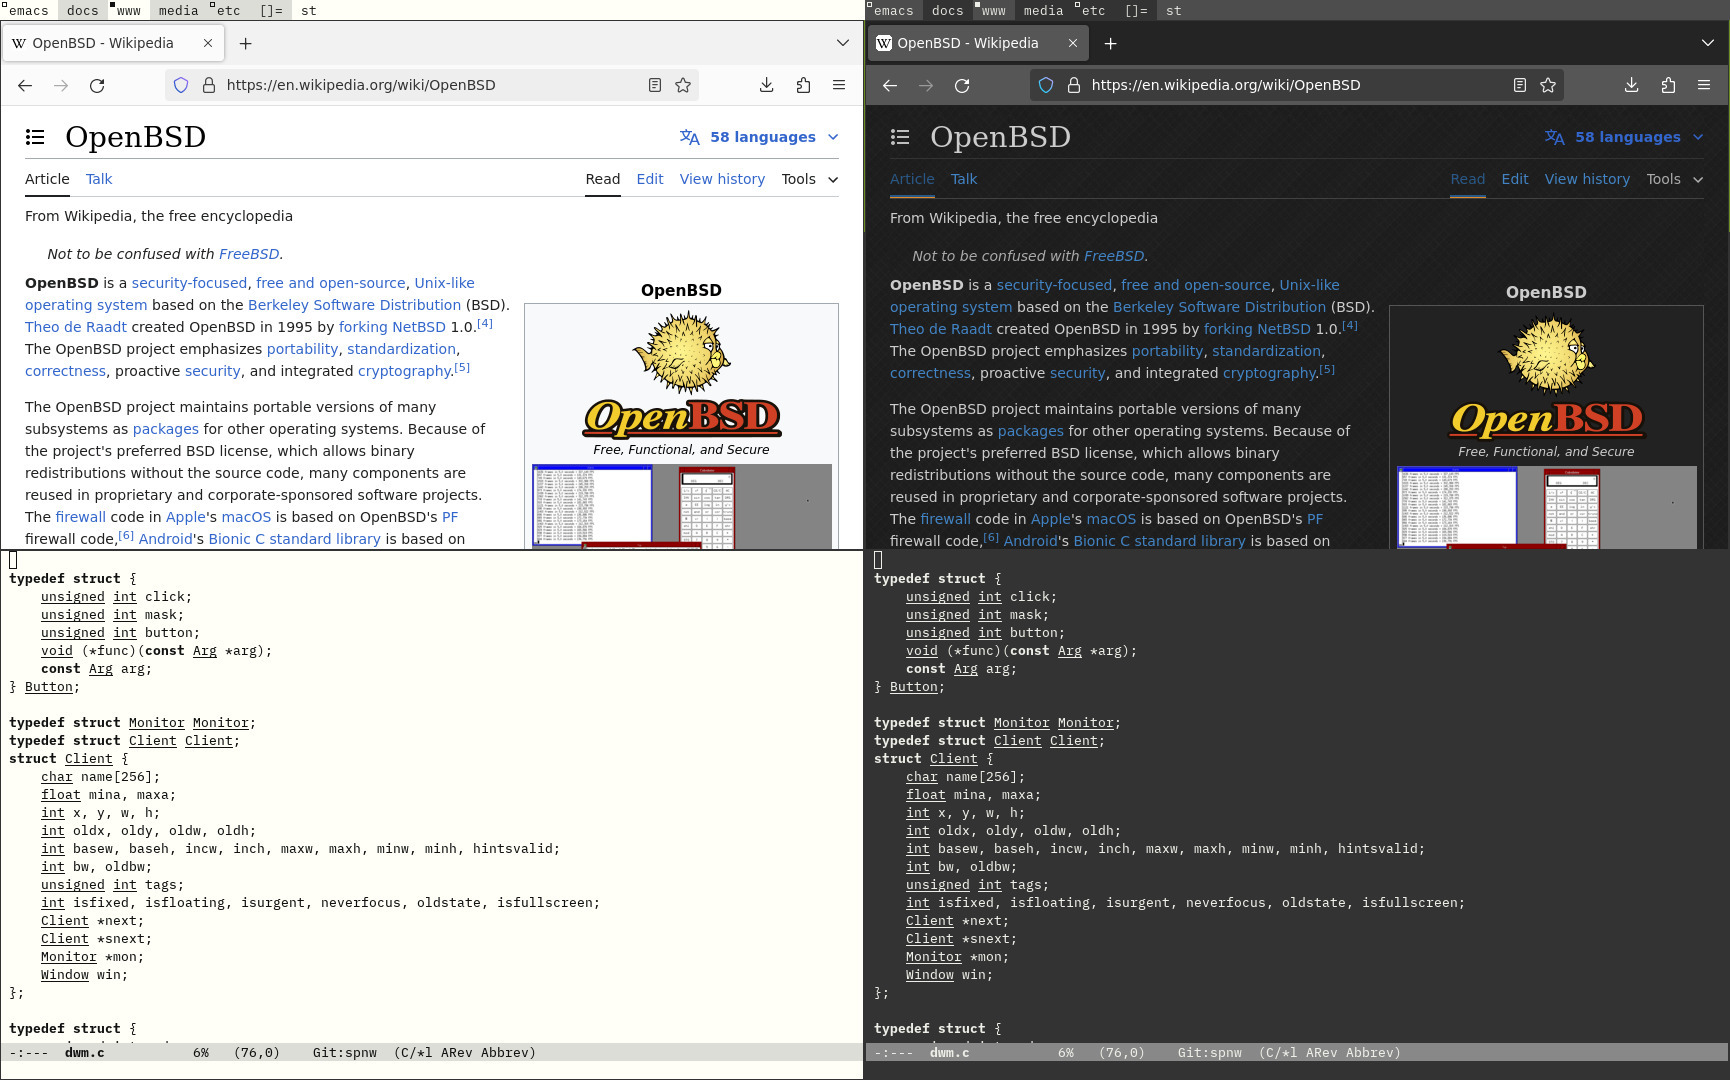Image resolution: width=1730 pixels, height=1080 pixels.
Task: Open citation [6] in the dark page
Action: 991,537
